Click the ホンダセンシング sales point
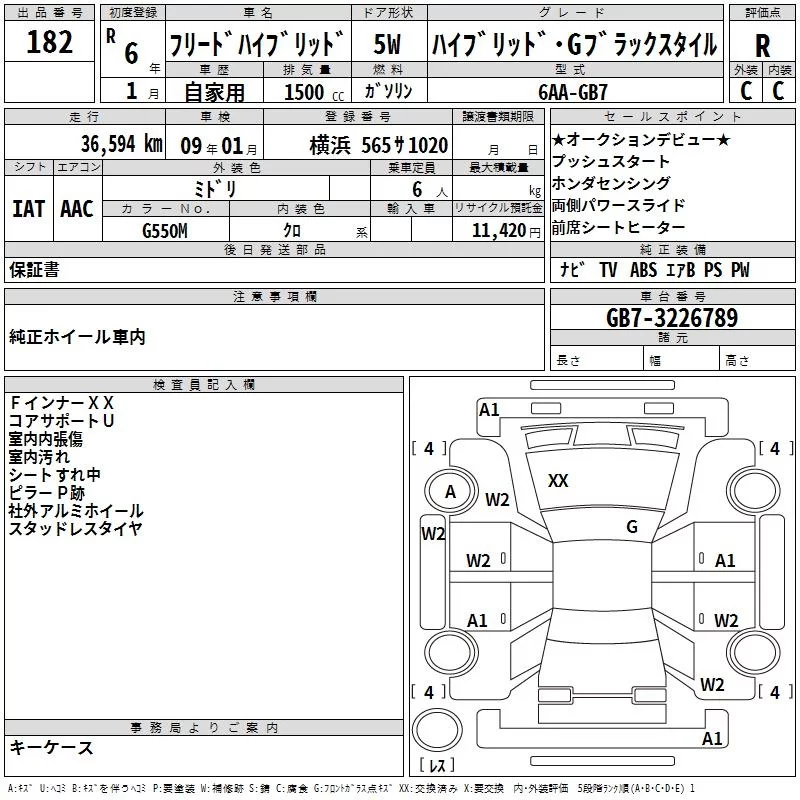This screenshot has width=800, height=800. 612,183
